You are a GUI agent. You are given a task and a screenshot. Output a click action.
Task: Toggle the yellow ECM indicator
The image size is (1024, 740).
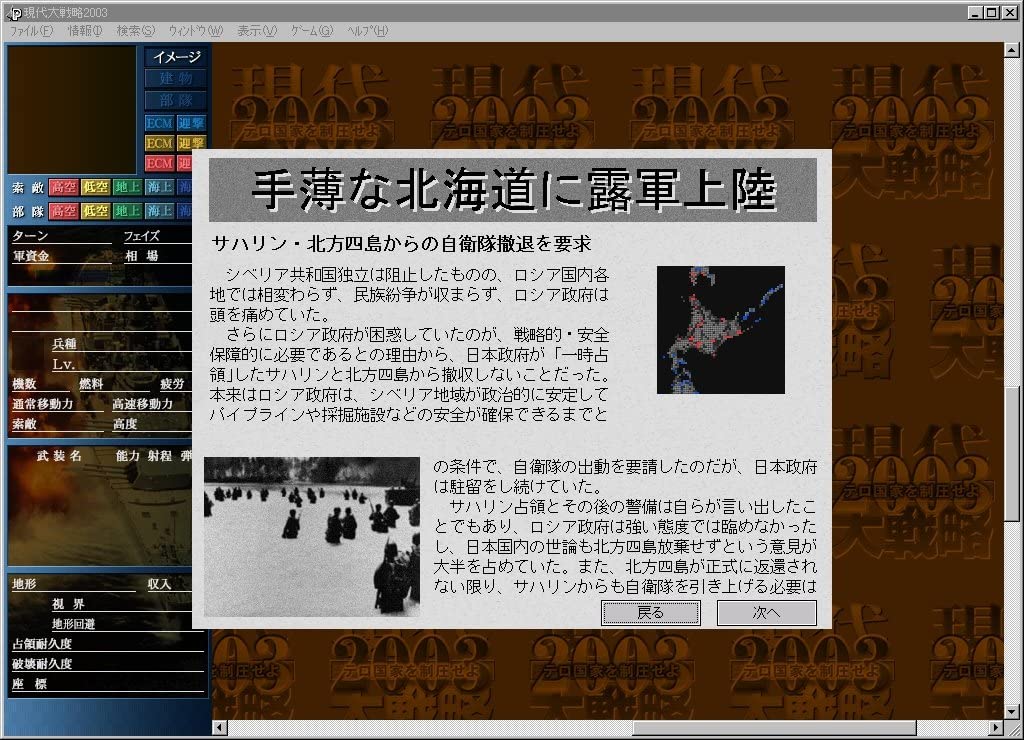160,143
